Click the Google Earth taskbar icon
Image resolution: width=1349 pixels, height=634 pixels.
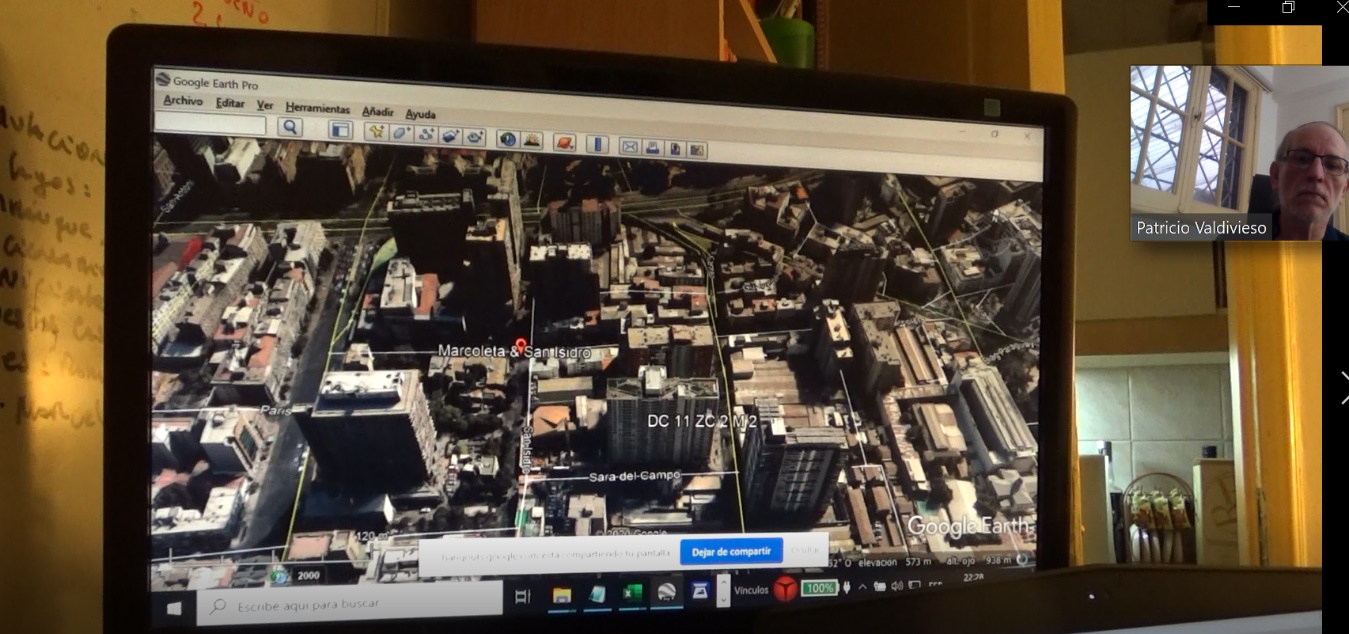point(666,592)
